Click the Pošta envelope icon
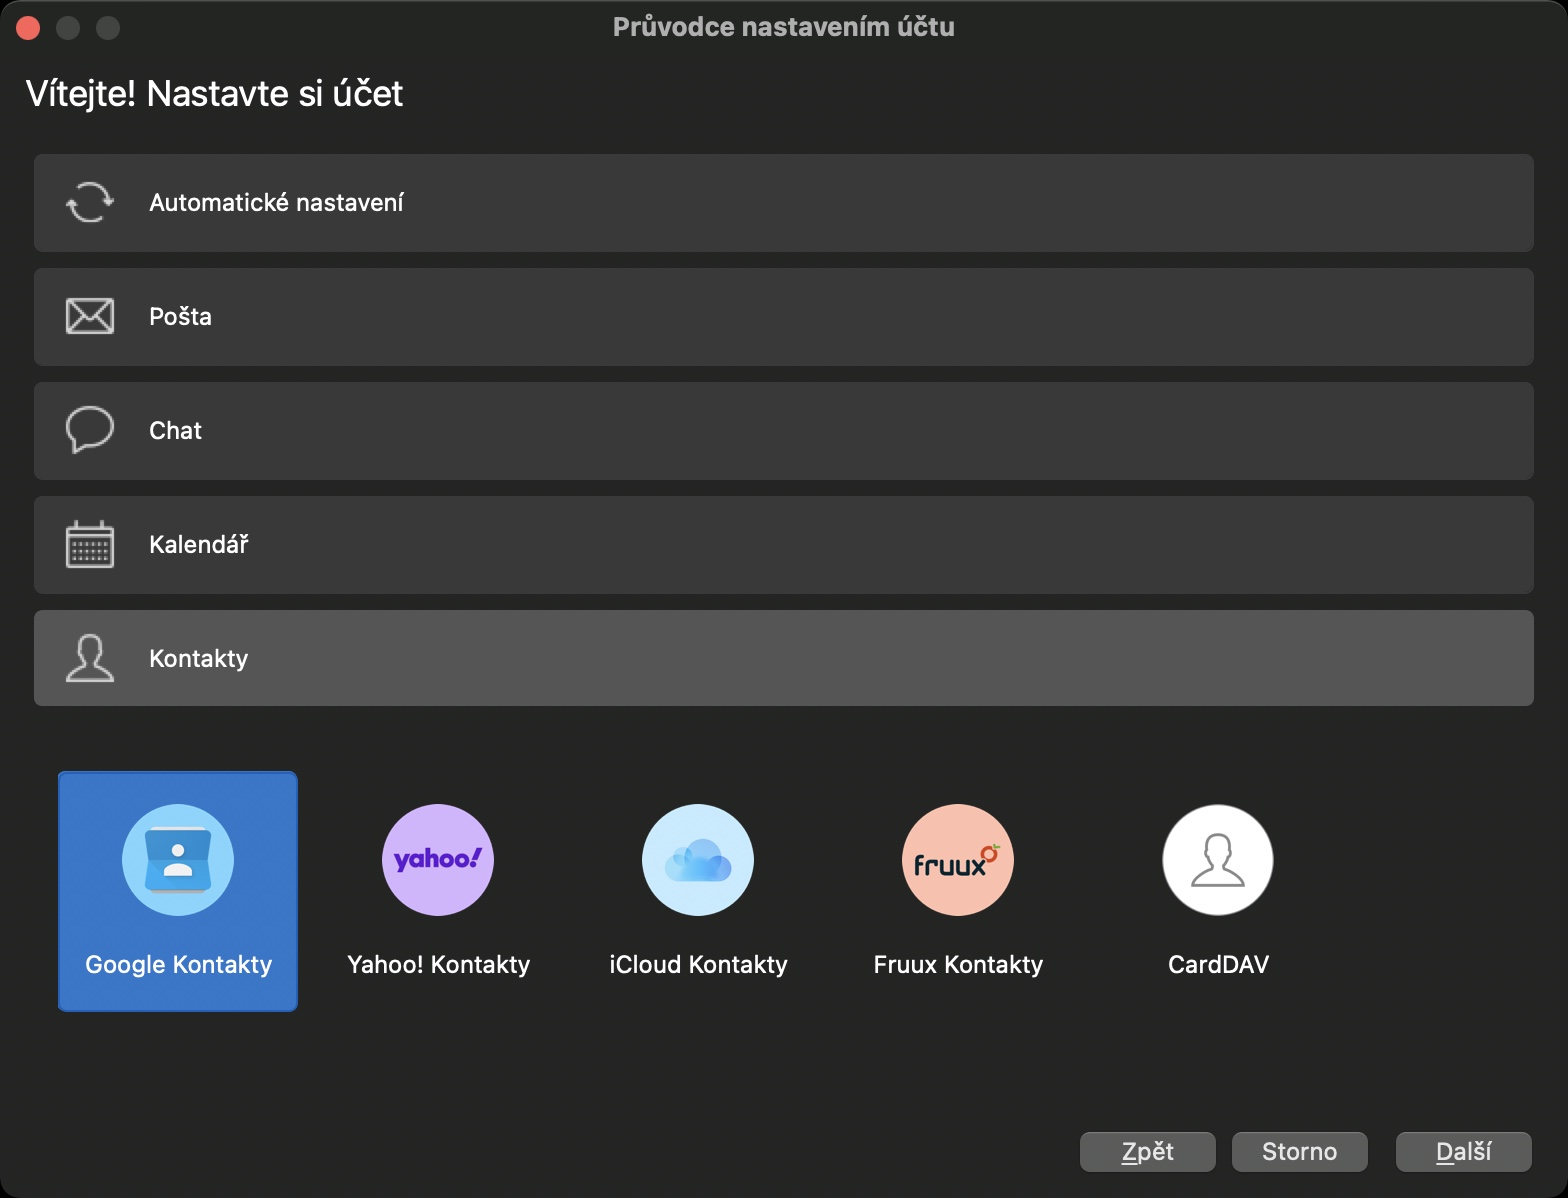Screen dimensions: 1568x1198 tap(90, 316)
